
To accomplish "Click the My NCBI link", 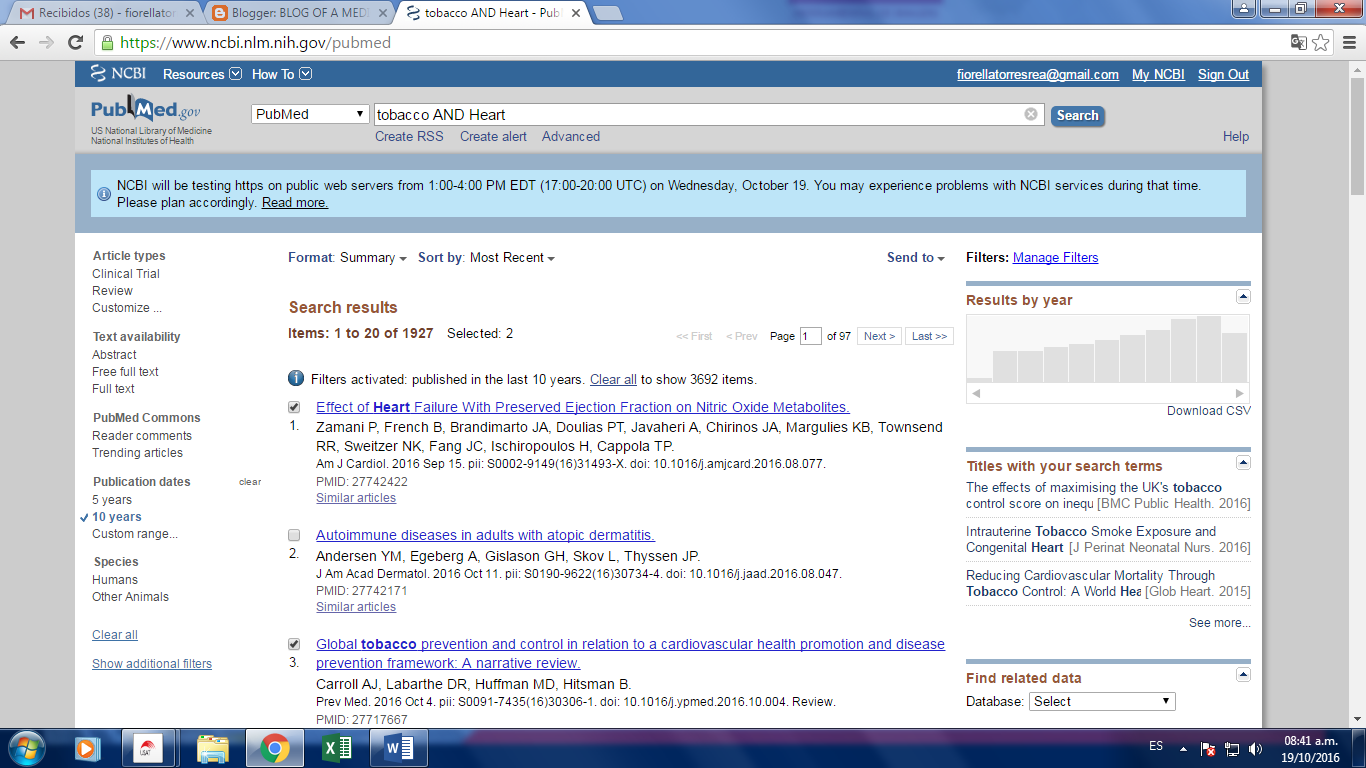I will (x=1158, y=74).
